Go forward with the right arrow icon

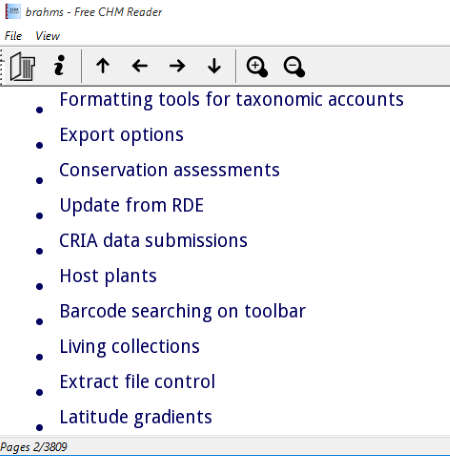tap(177, 66)
